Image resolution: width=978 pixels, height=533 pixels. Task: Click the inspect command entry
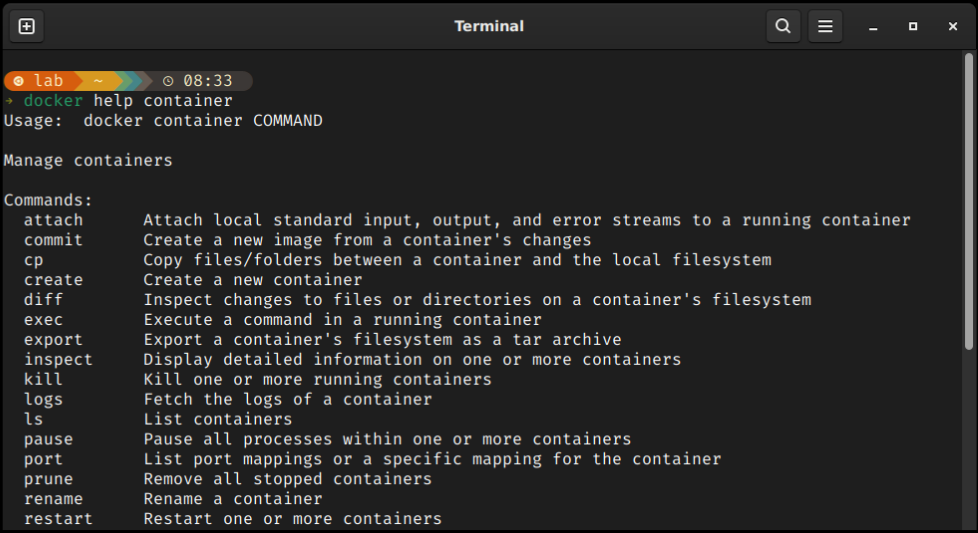[x=58, y=360]
